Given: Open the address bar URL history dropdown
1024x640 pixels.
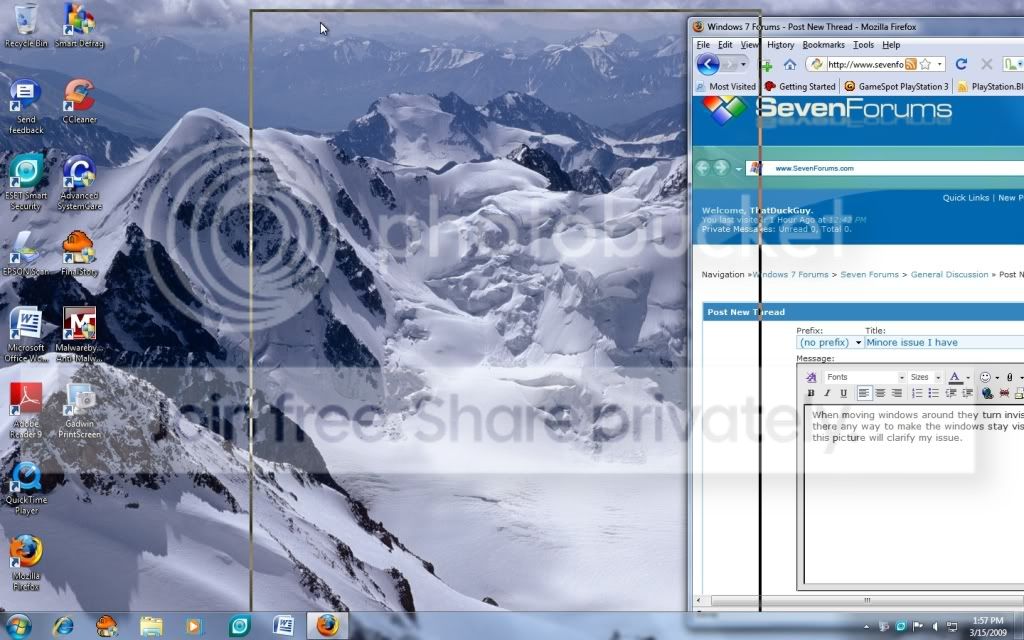Looking at the screenshot, I should [940, 64].
